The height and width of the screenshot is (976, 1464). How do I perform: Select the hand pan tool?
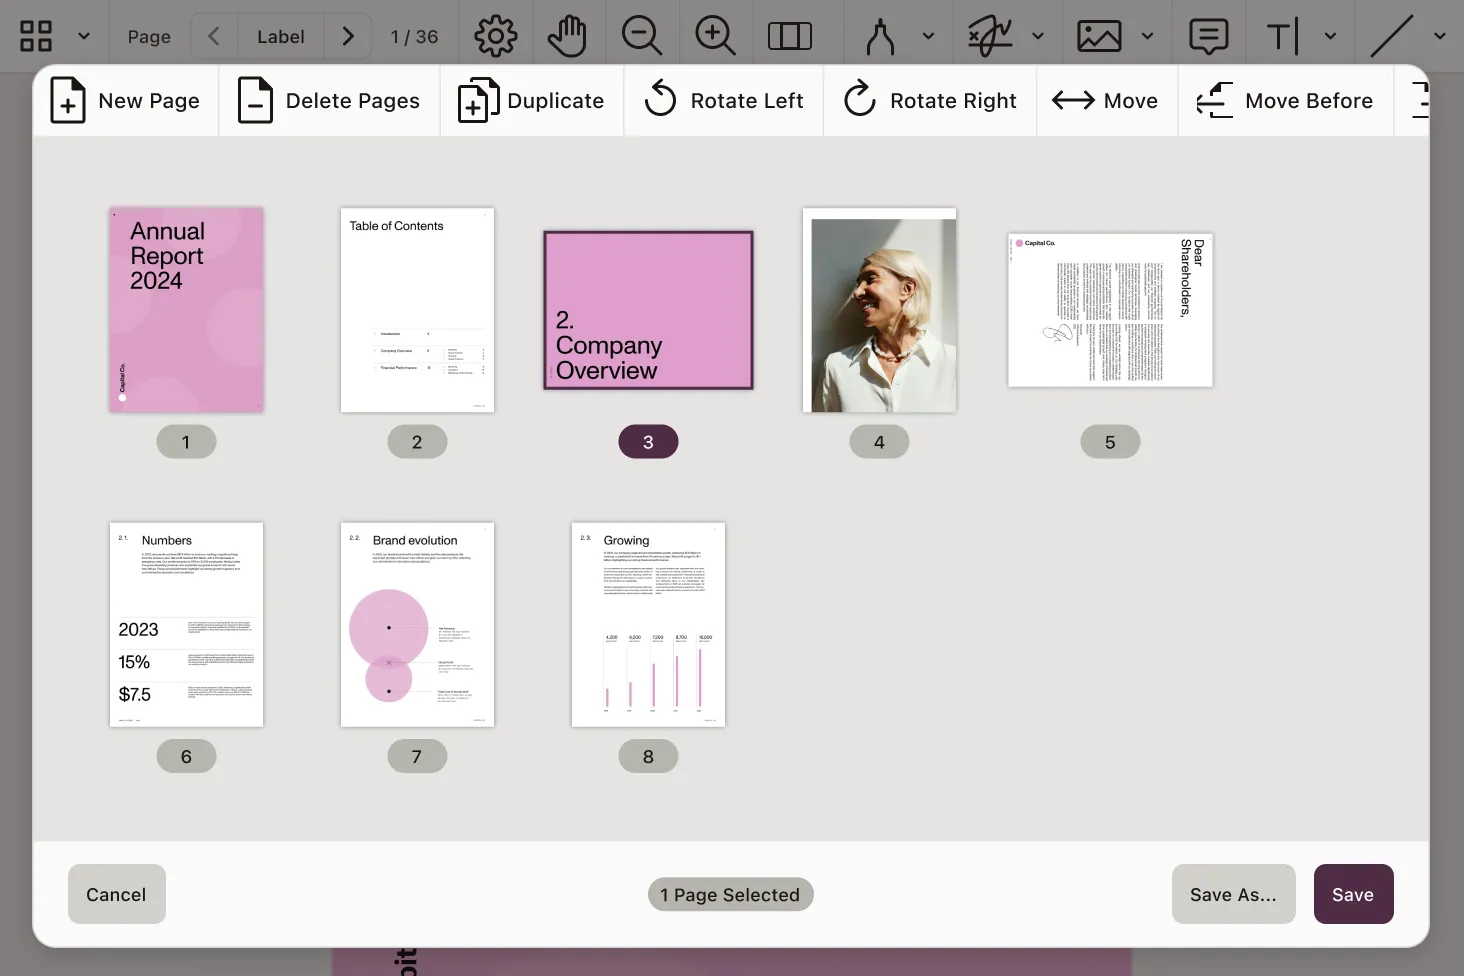click(x=567, y=35)
